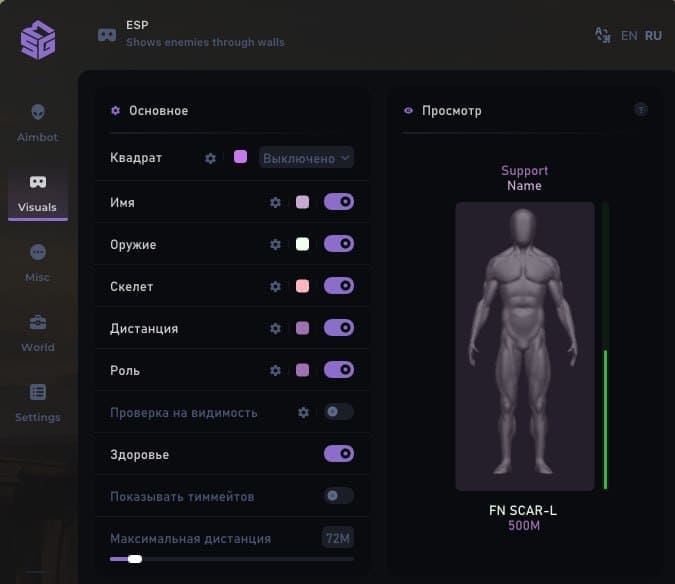Open settings gear for Скелет
The image size is (675, 584).
(x=275, y=287)
